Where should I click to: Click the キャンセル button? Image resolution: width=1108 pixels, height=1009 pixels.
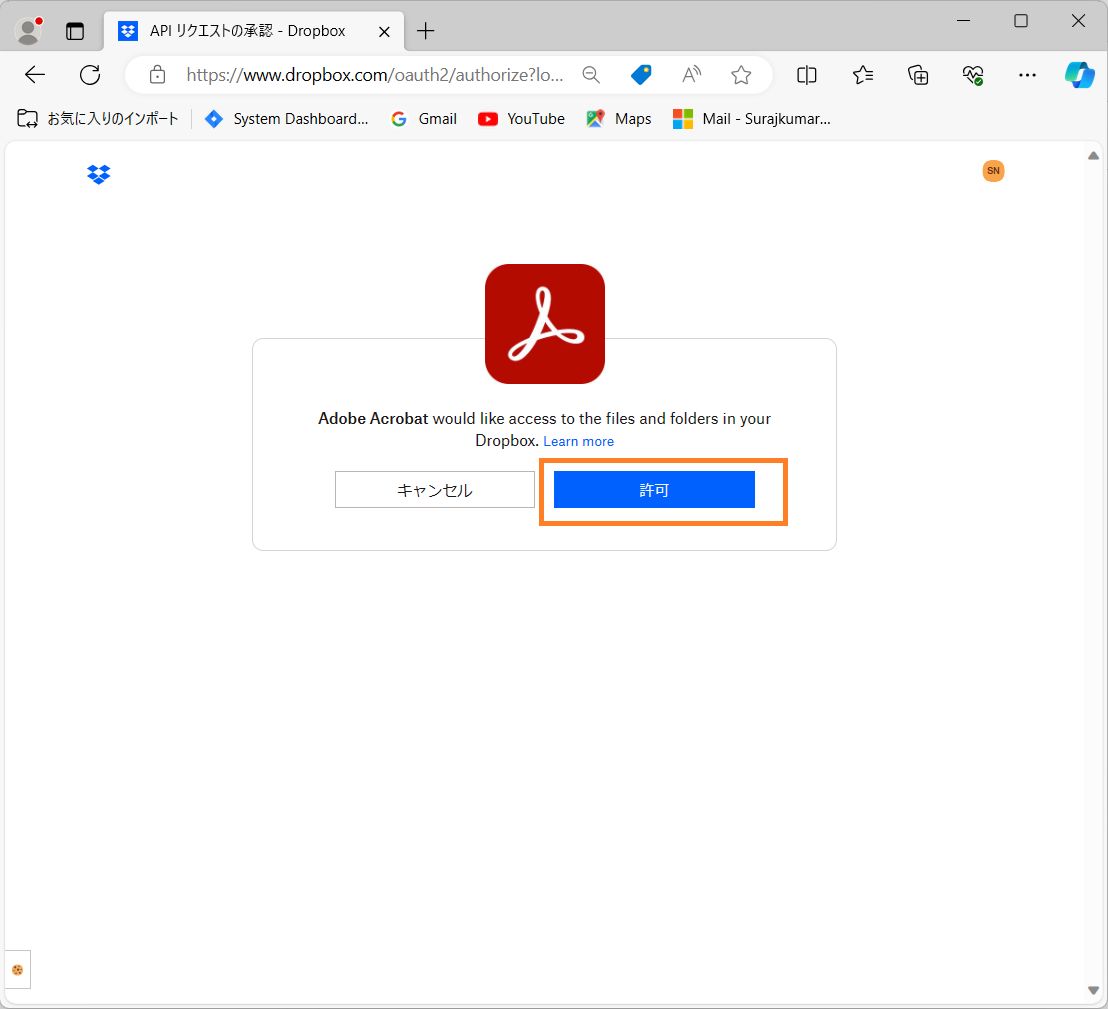click(x=434, y=490)
